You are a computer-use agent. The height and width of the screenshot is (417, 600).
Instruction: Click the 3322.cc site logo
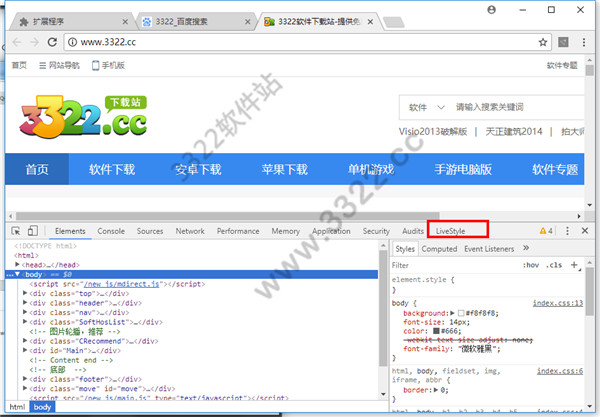[83, 116]
